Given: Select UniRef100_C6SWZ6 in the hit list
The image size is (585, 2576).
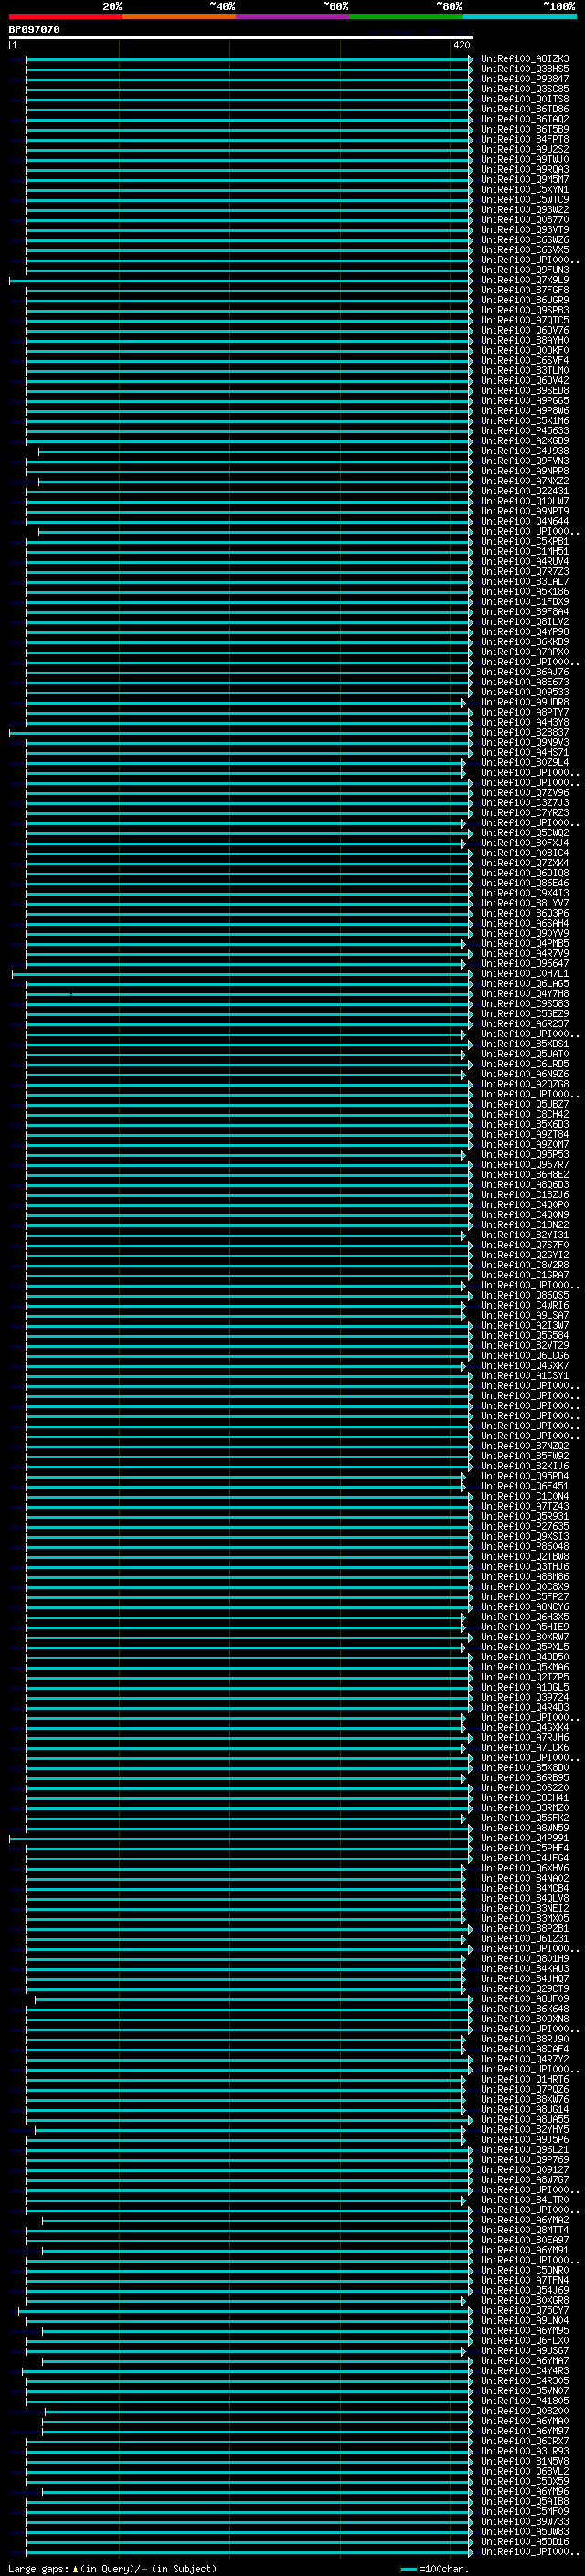Looking at the screenshot, I should 525,239.
